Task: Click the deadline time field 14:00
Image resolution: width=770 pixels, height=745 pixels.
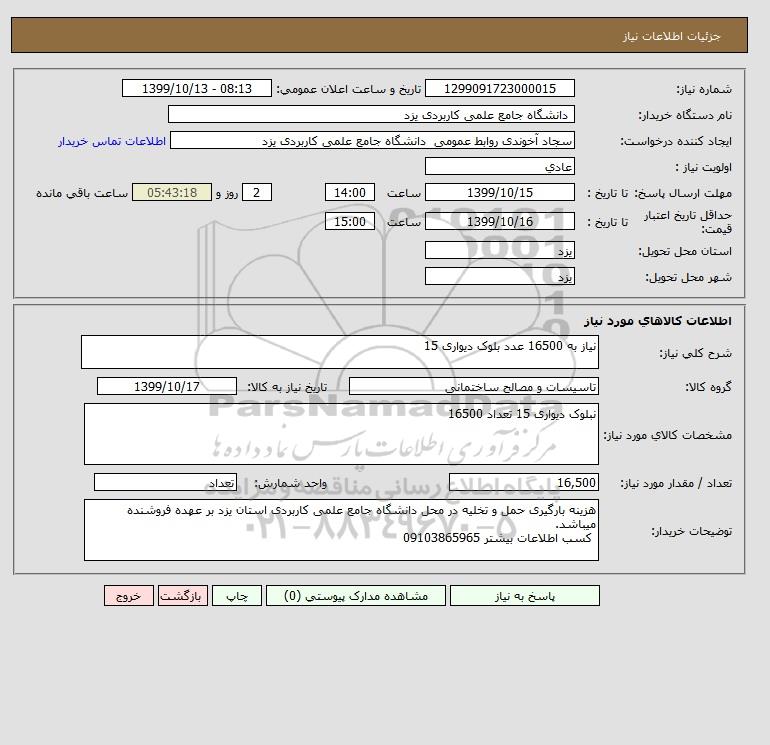Action: (350, 193)
